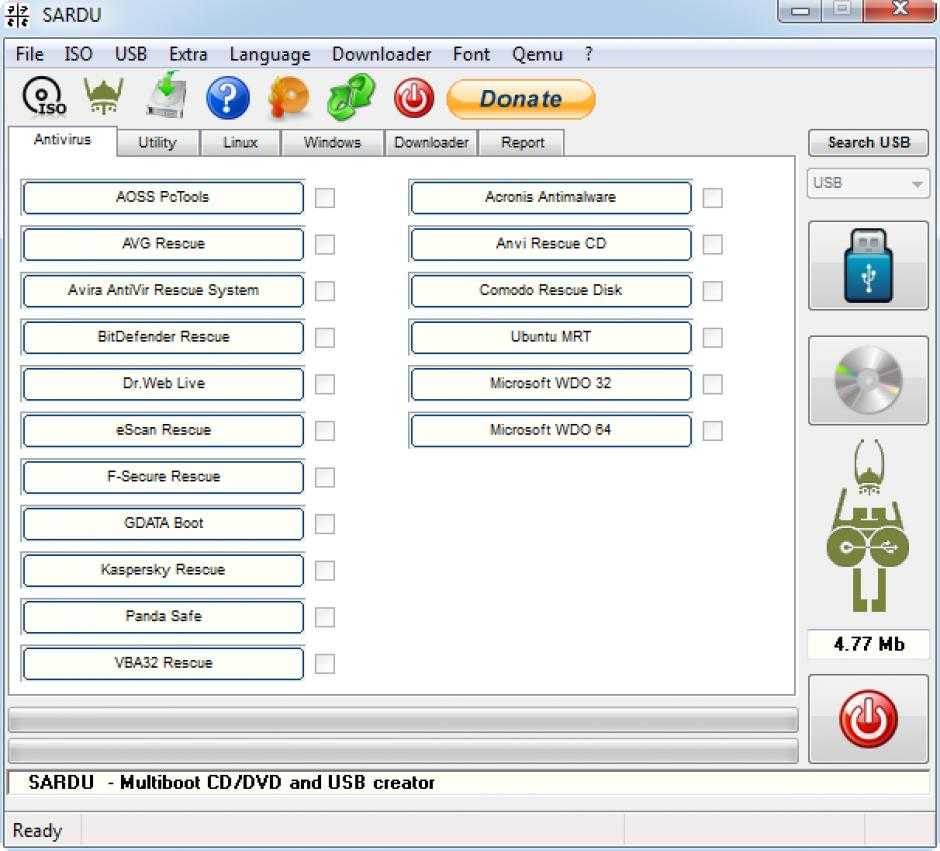Open the Downloader menu

[x=382, y=54]
